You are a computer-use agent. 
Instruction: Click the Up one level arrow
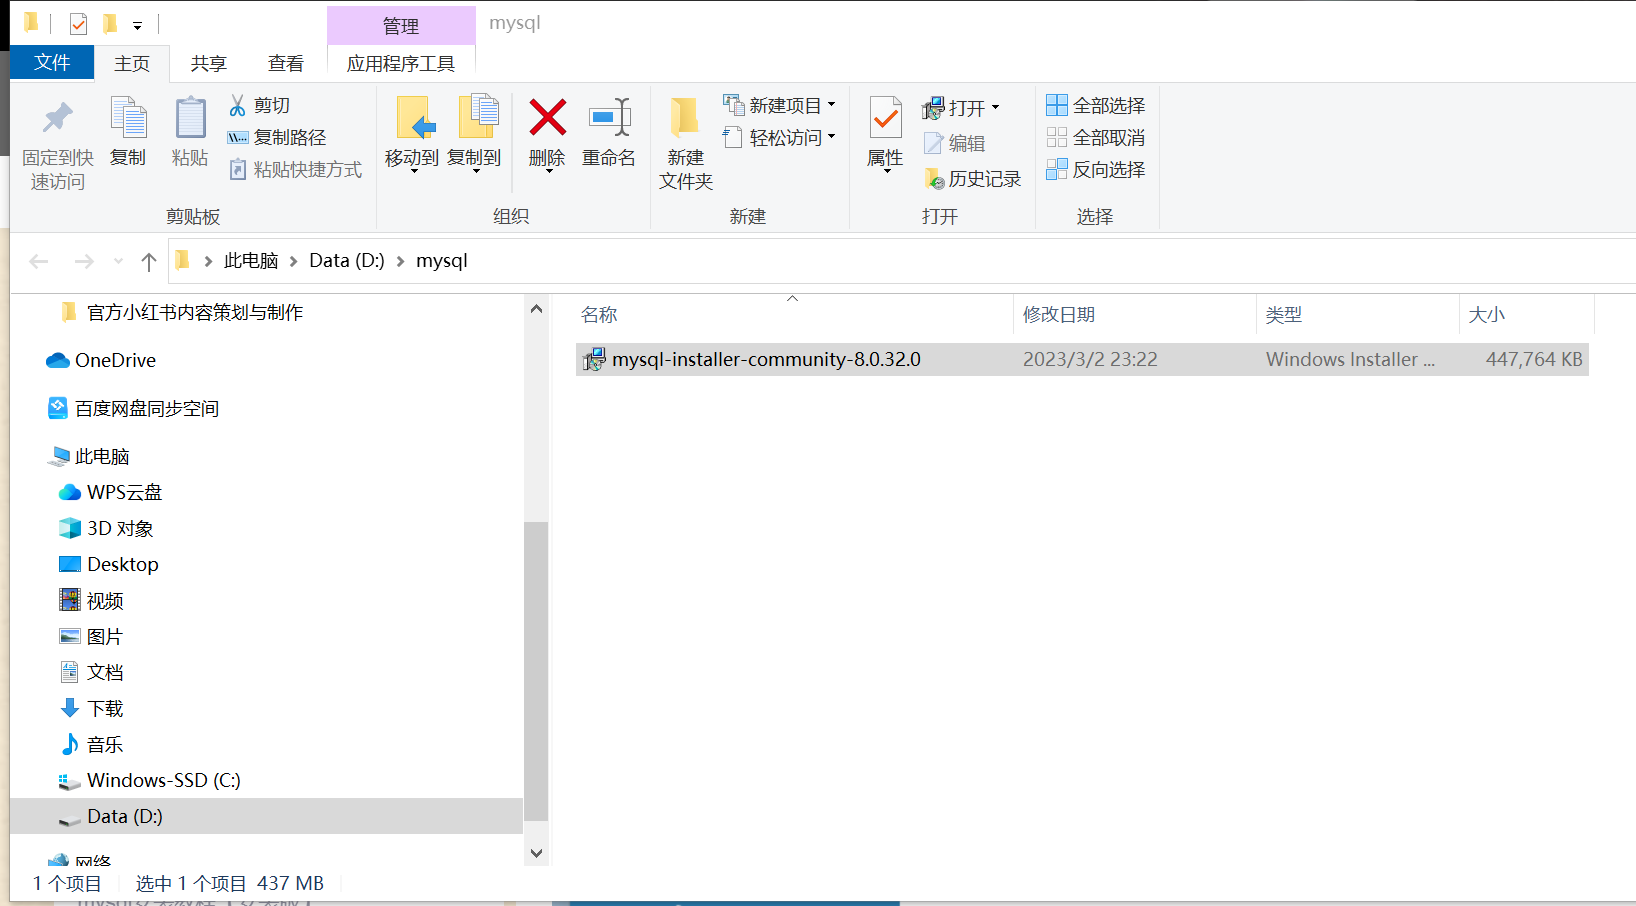(x=149, y=261)
